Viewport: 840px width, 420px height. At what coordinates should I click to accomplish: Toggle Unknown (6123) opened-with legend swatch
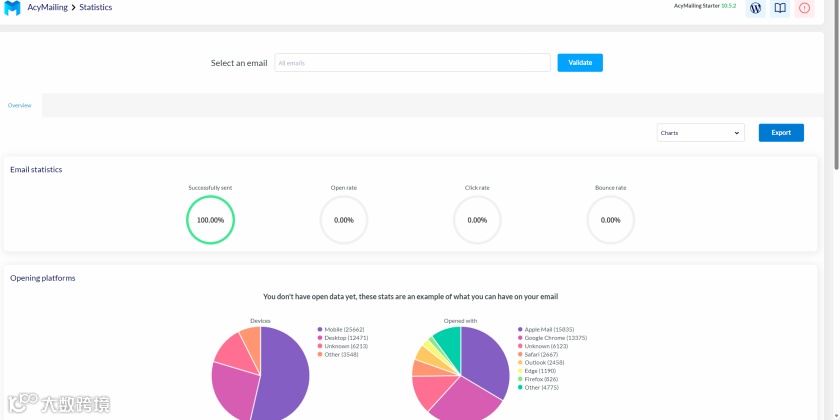pos(520,346)
